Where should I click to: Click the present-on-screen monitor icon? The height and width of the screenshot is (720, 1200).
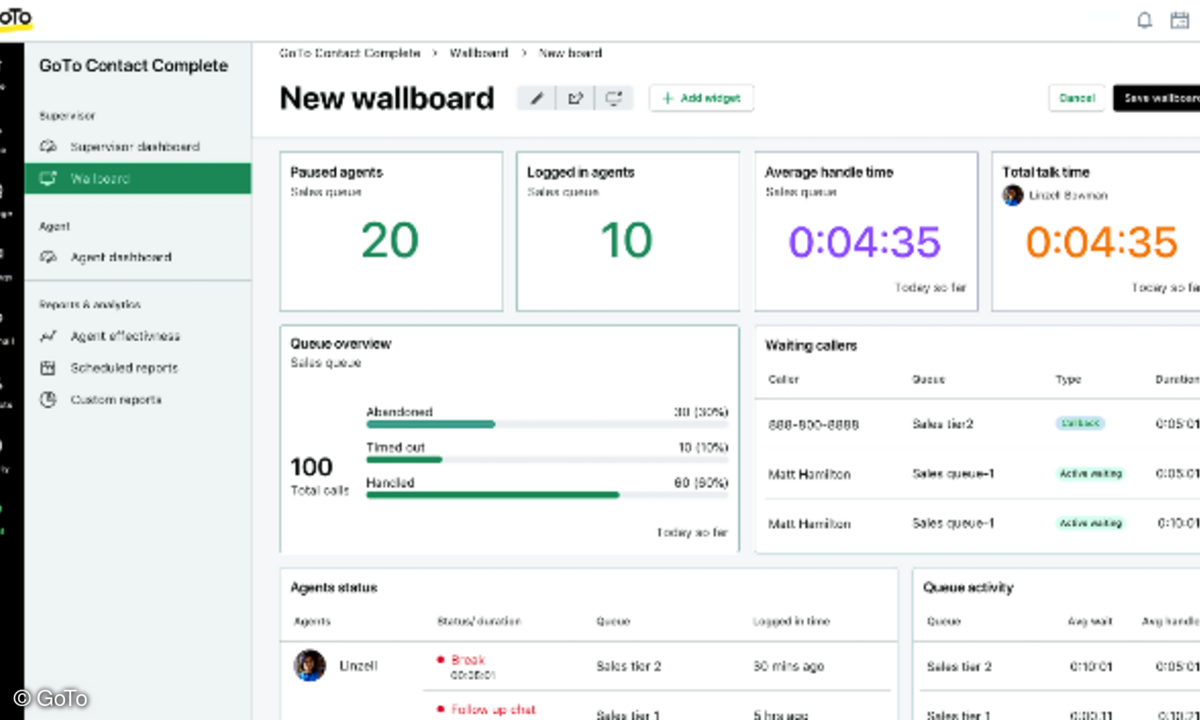[614, 98]
